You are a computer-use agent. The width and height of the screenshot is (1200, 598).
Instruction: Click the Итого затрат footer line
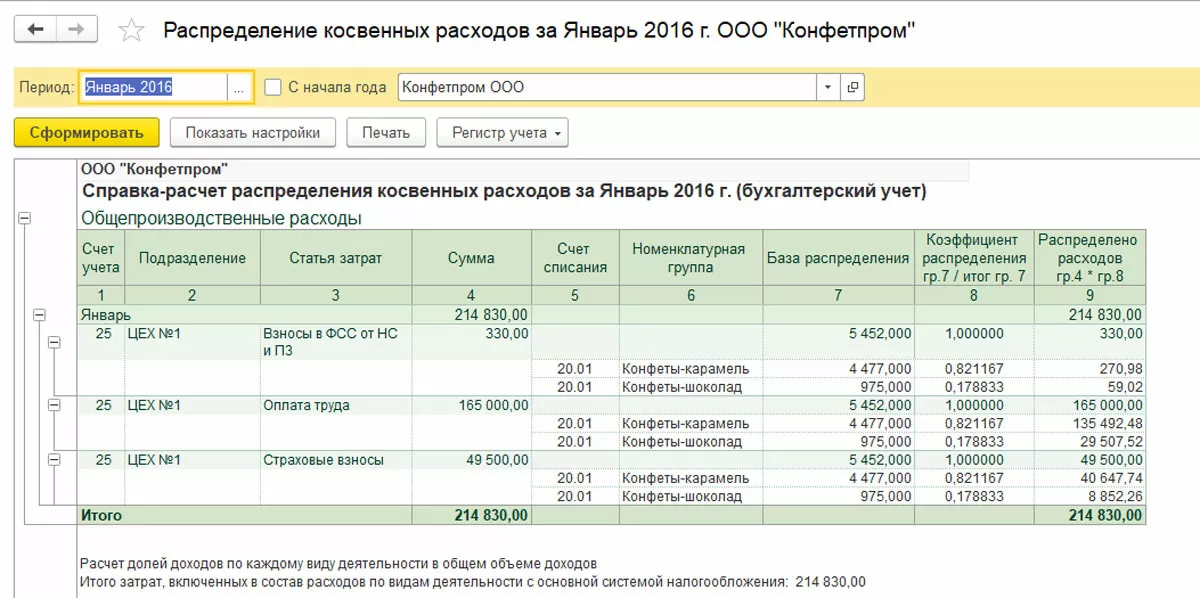click(472, 581)
